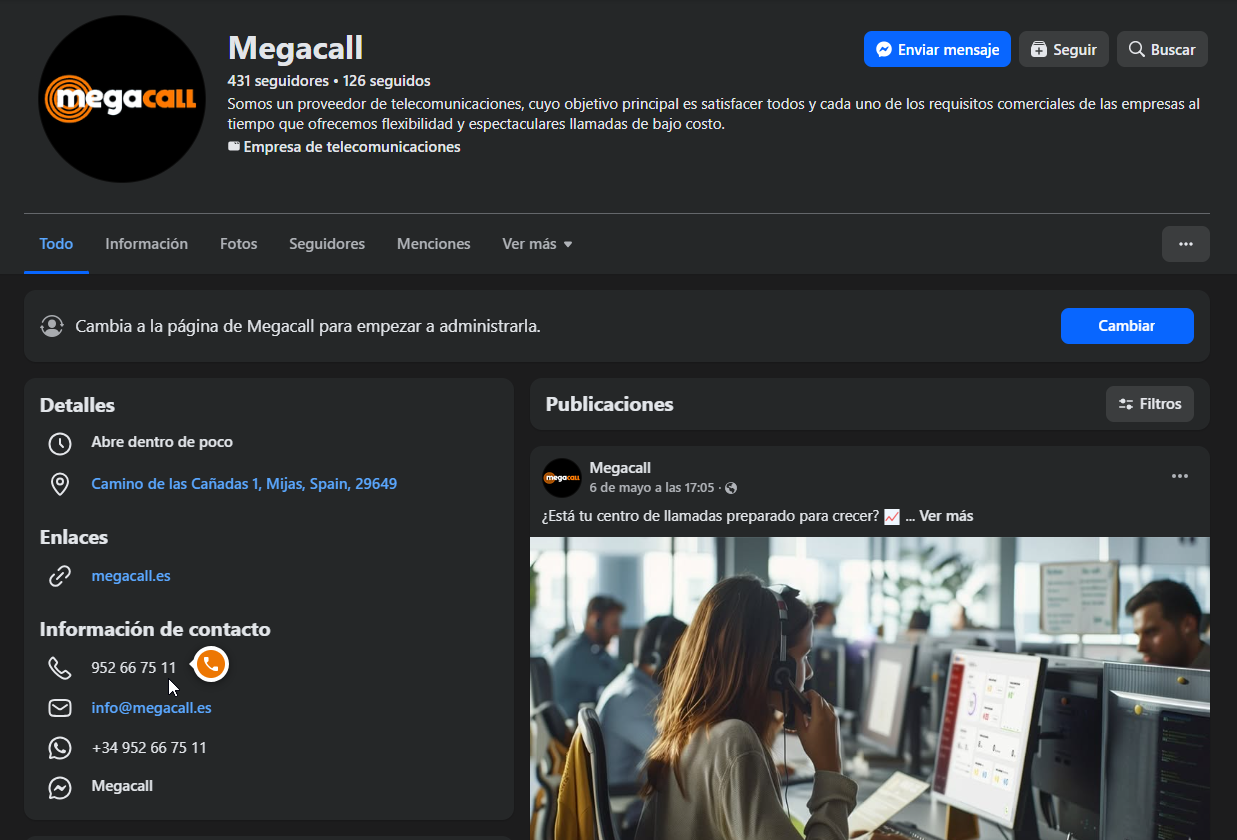This screenshot has height=840, width=1237.
Task: Select the Todo tab
Action: [x=56, y=244]
